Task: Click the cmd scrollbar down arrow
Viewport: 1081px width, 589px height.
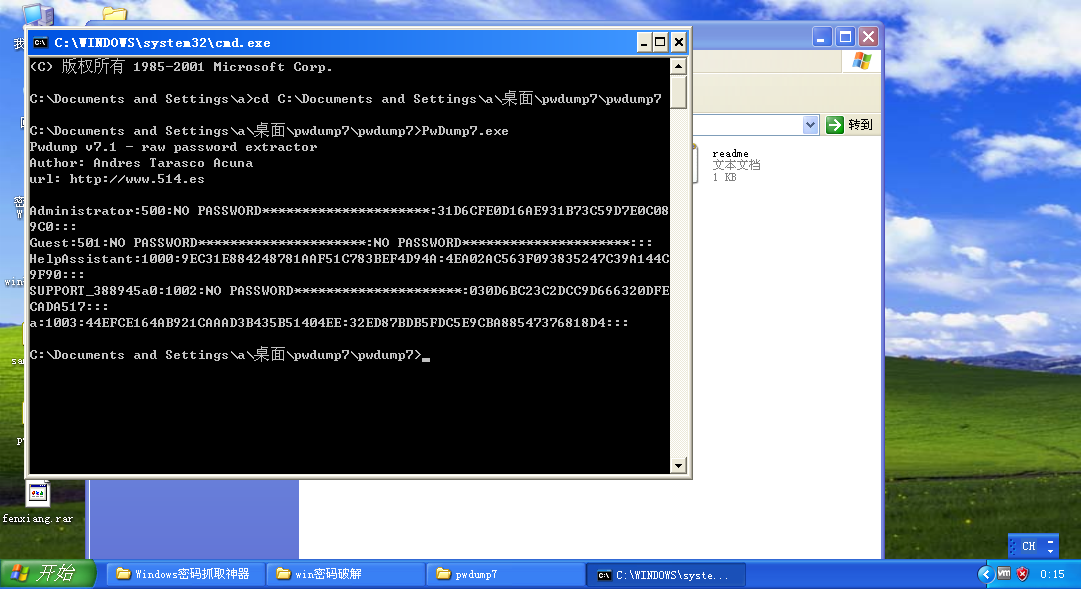Action: click(x=678, y=466)
